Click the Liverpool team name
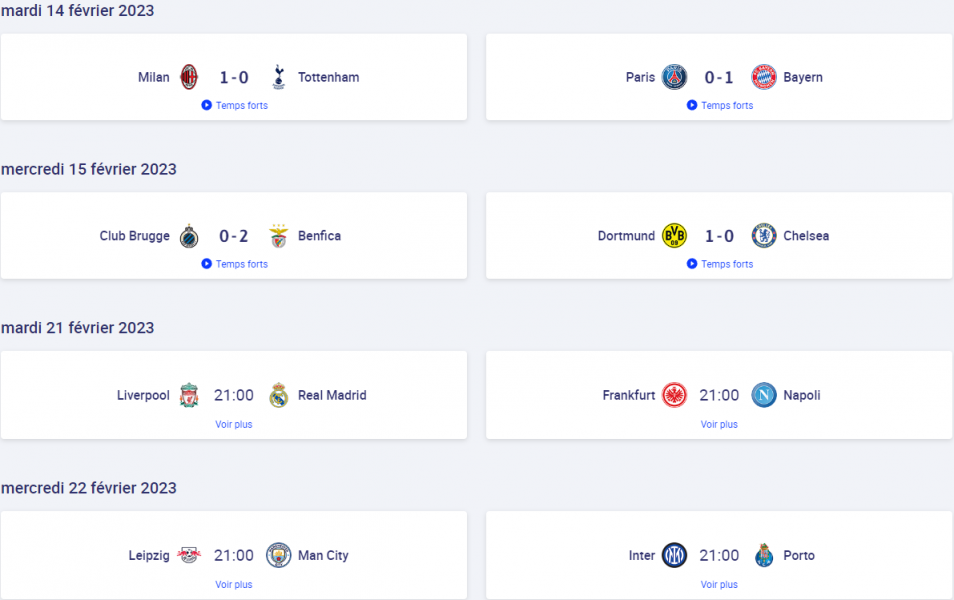The image size is (954, 600). coord(143,396)
